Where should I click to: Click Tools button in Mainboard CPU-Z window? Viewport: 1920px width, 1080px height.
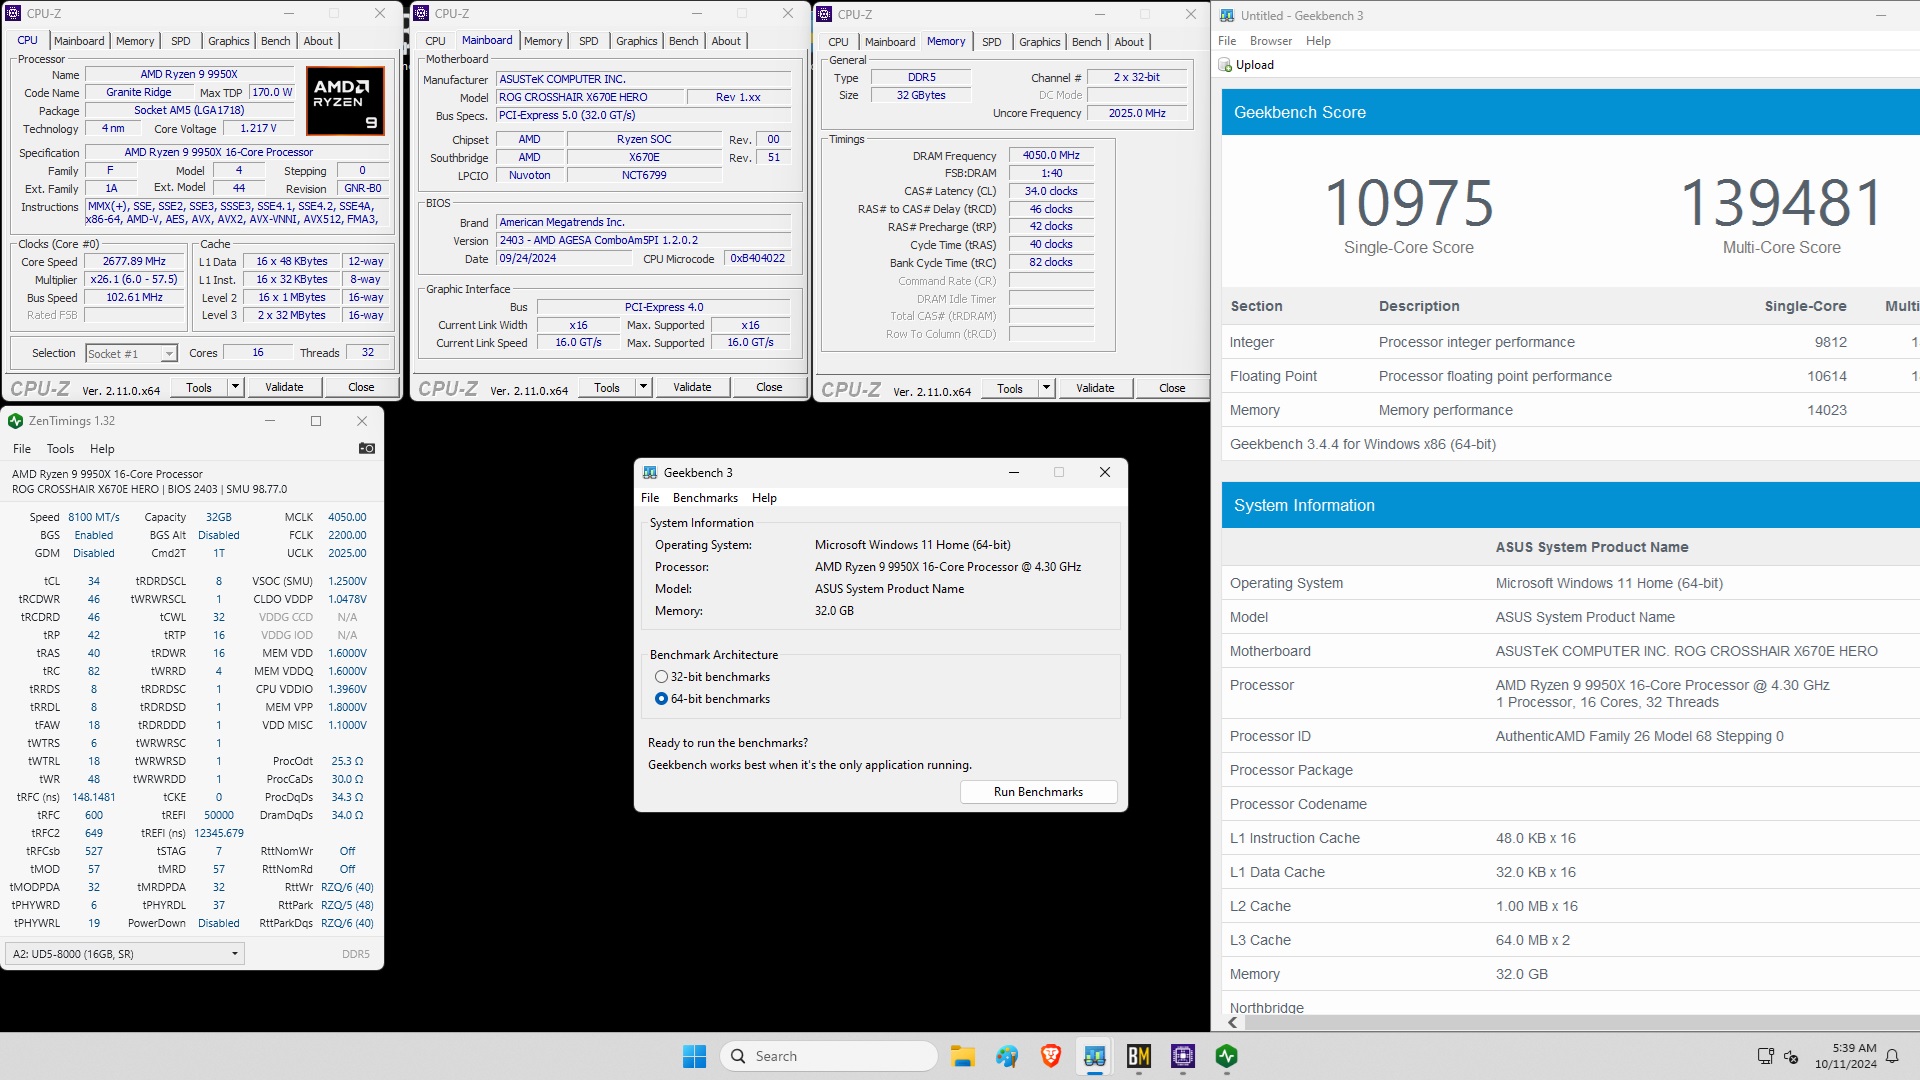pyautogui.click(x=606, y=387)
